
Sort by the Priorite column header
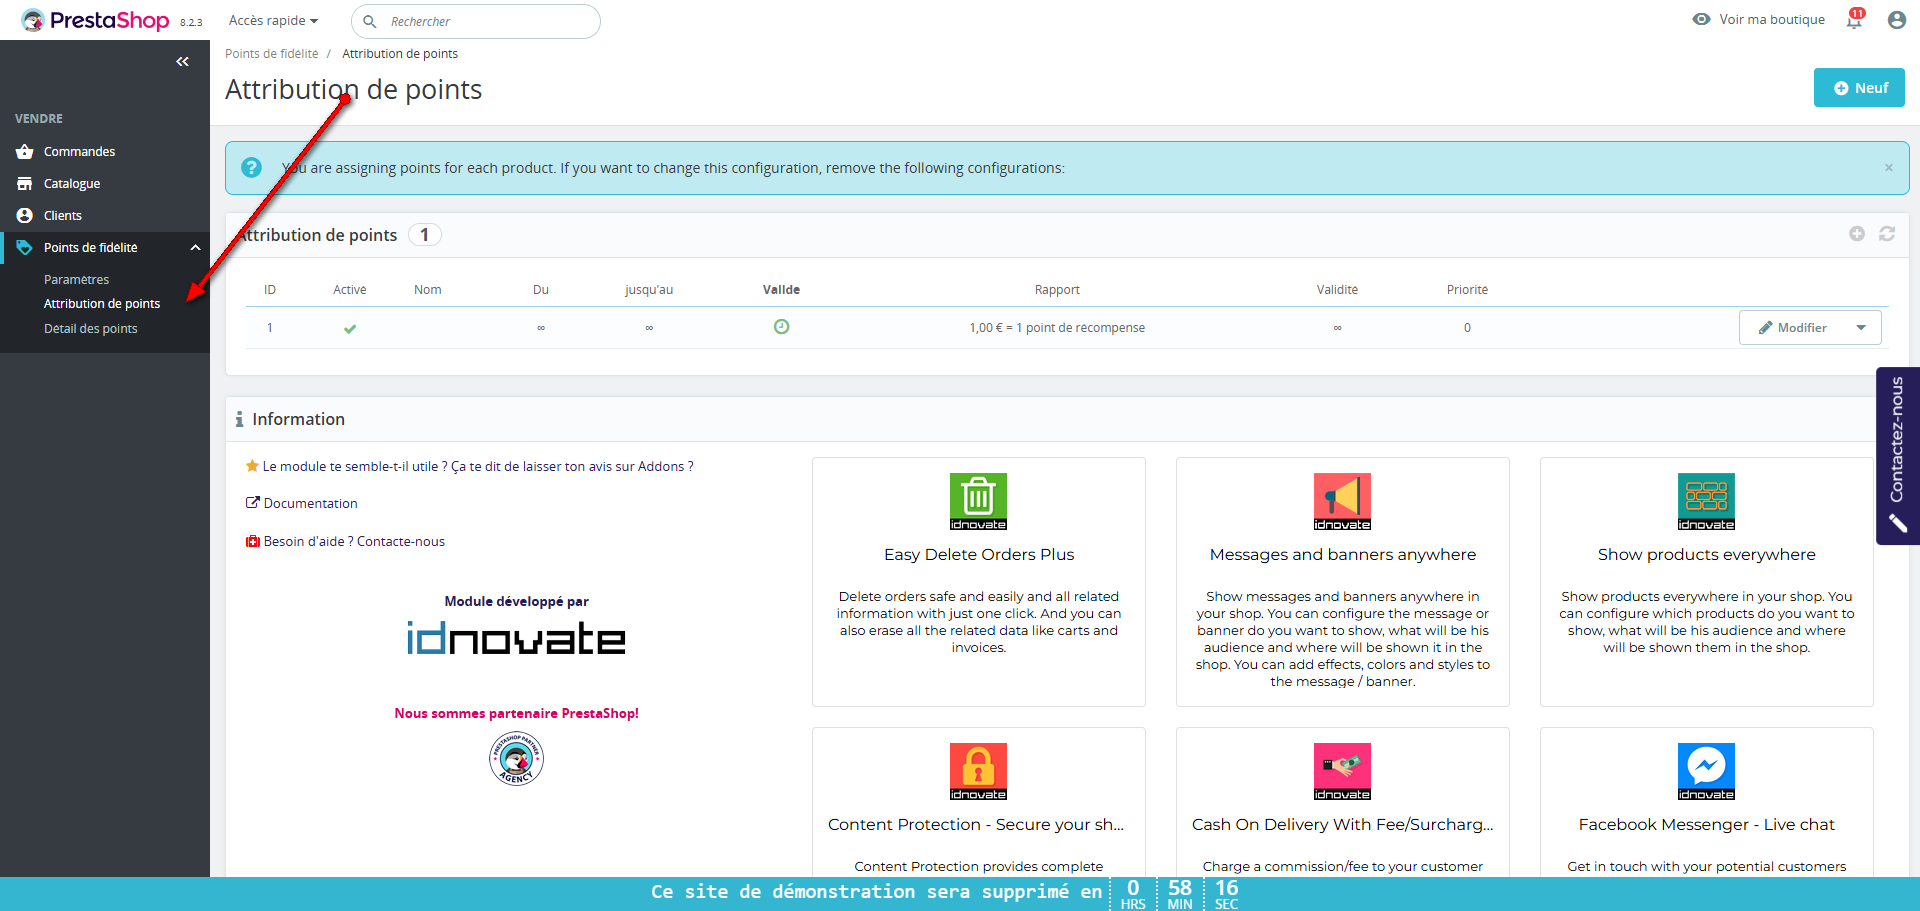[x=1467, y=290]
